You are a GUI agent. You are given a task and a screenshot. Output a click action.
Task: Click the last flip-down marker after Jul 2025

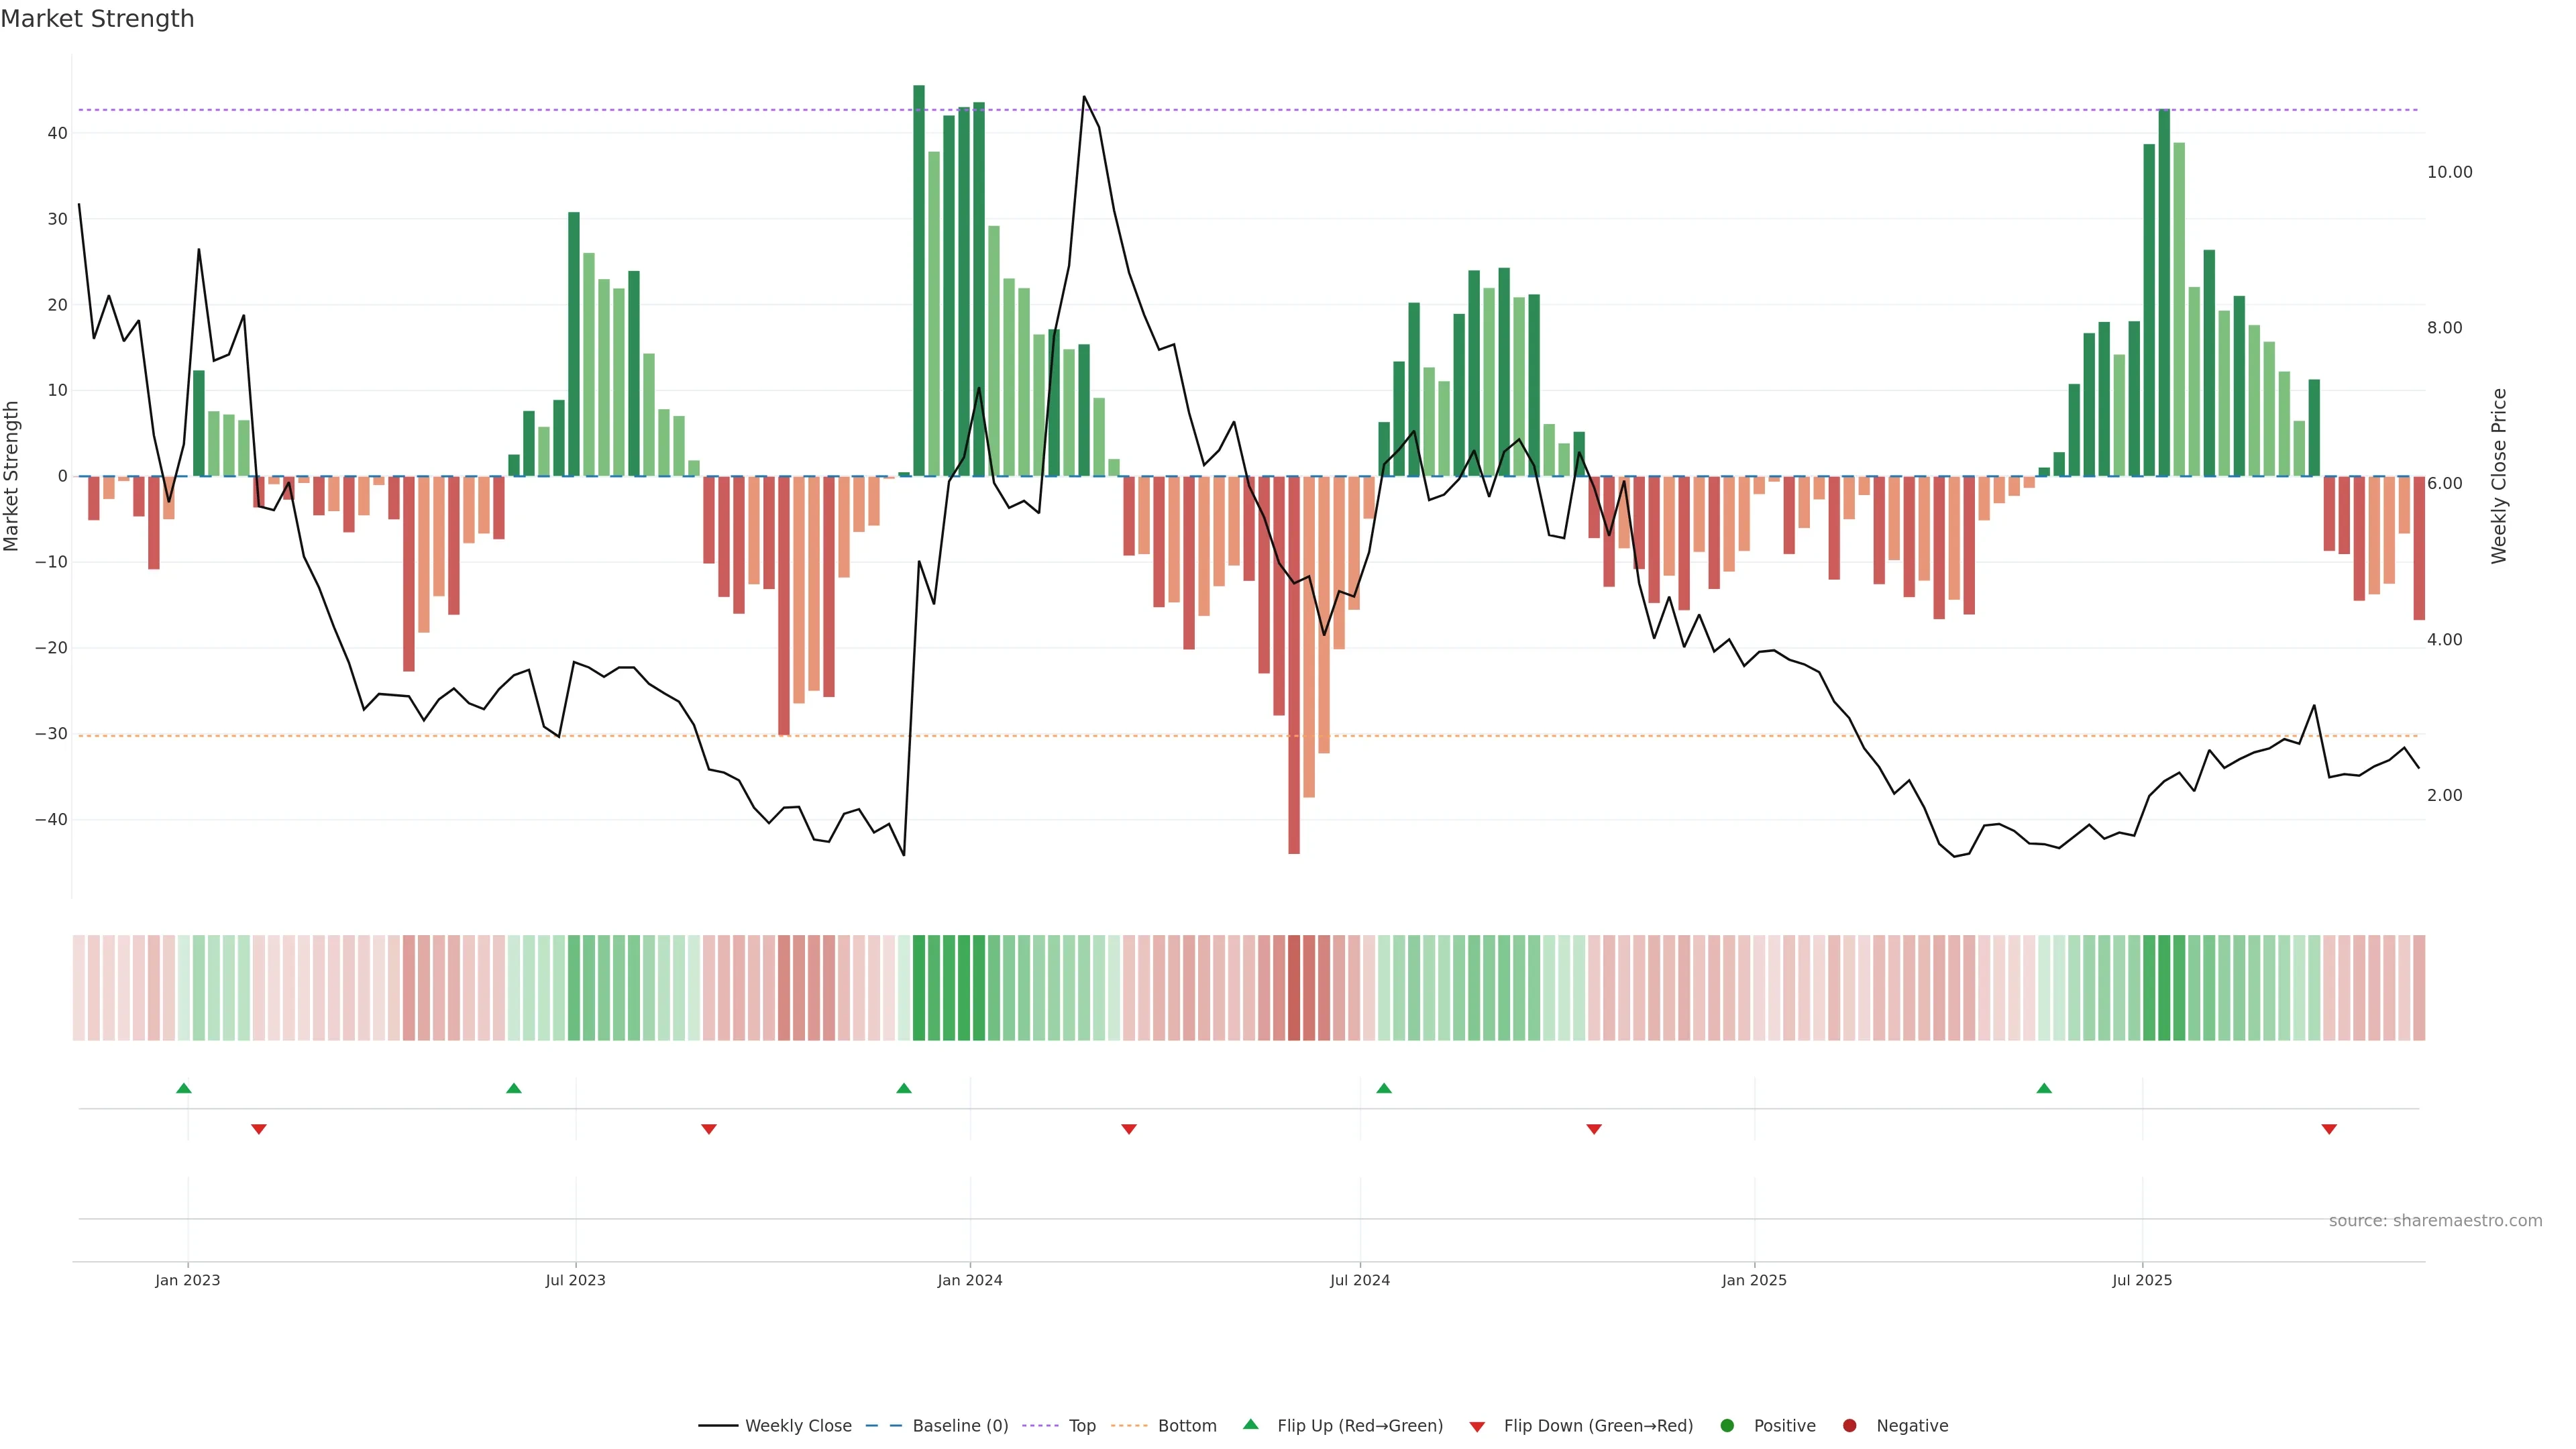coord(2329,1129)
